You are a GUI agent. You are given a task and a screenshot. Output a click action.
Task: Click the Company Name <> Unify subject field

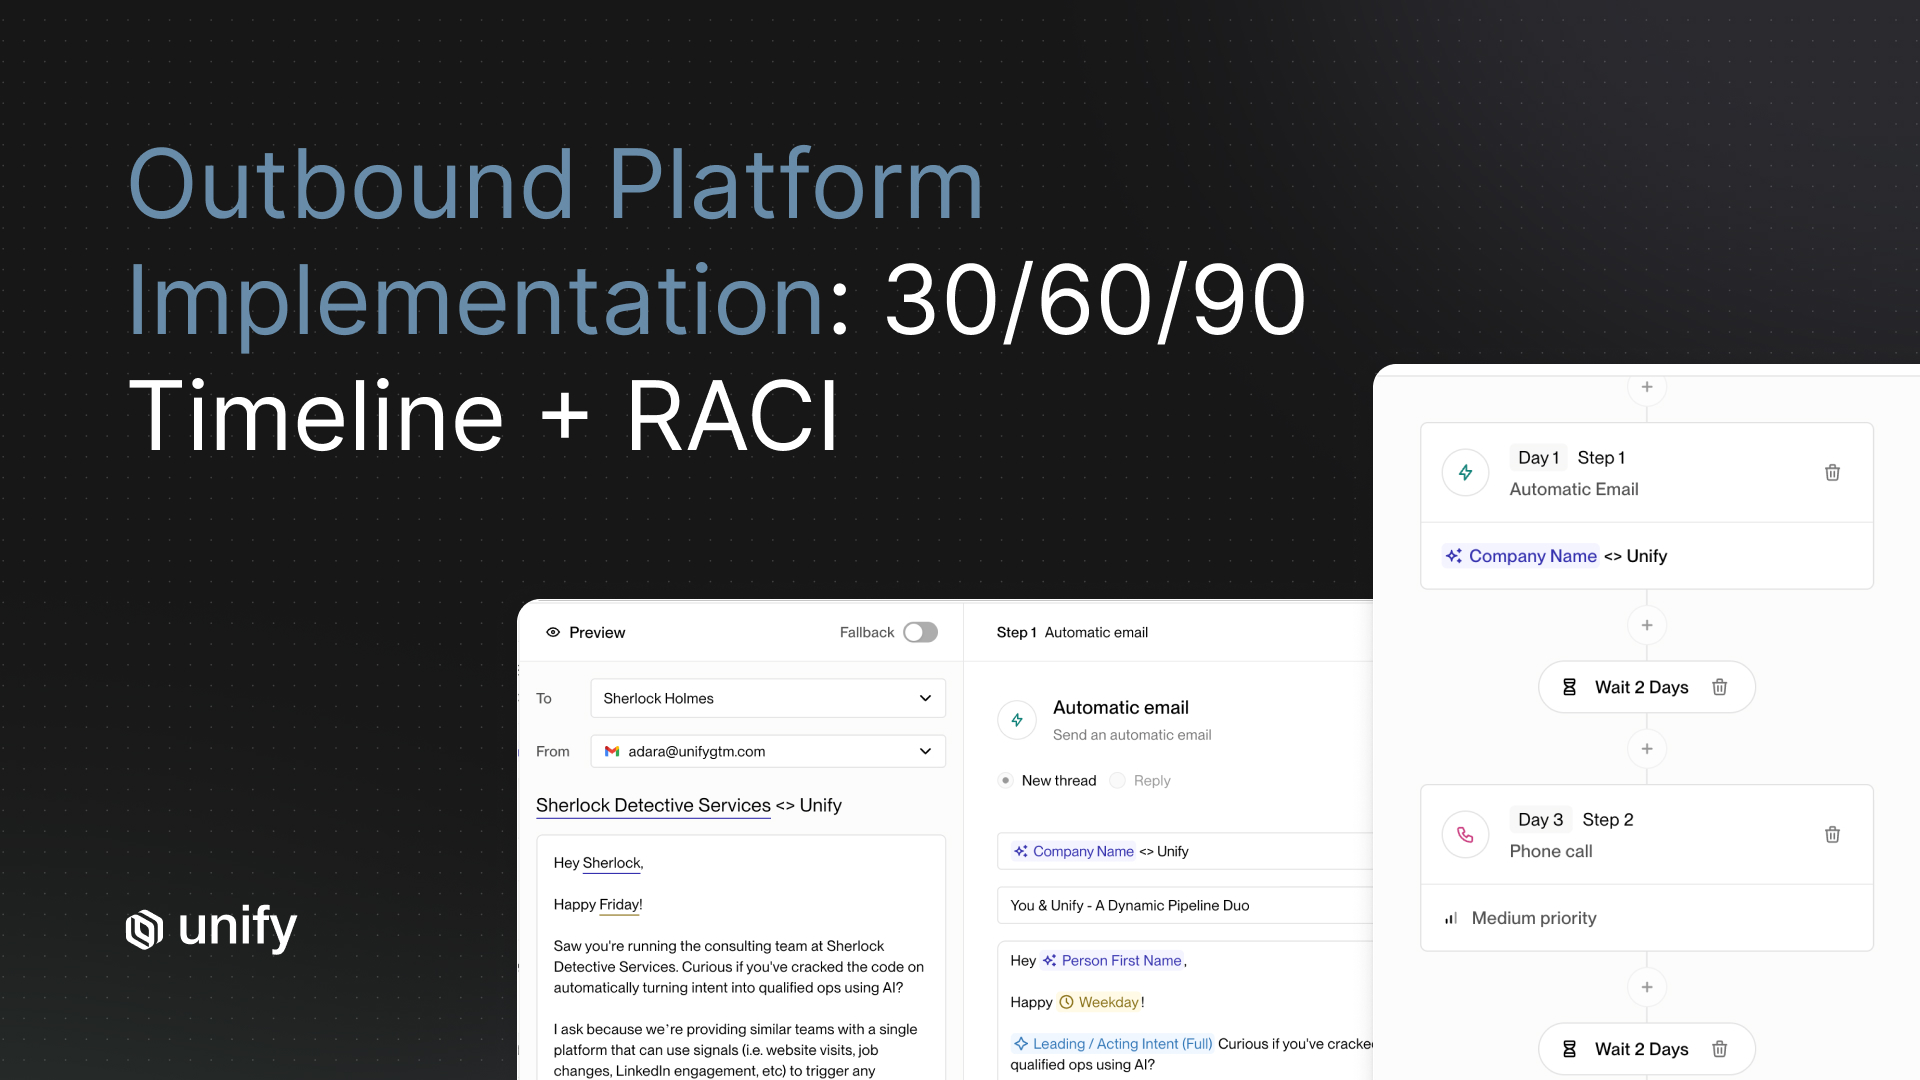1185,851
